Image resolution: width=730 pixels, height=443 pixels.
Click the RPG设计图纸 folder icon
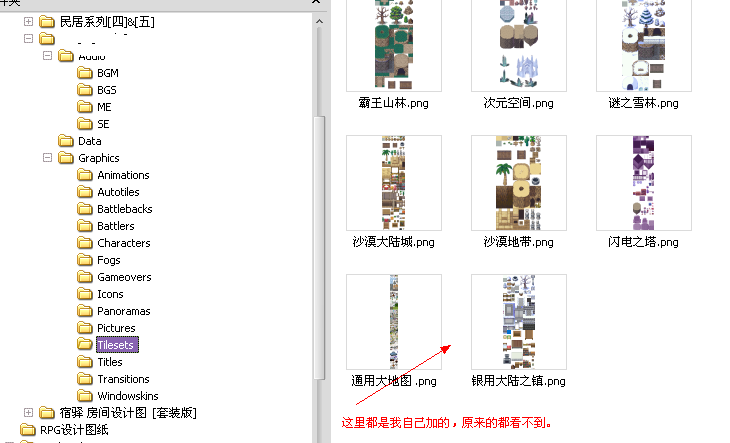click(x=27, y=430)
